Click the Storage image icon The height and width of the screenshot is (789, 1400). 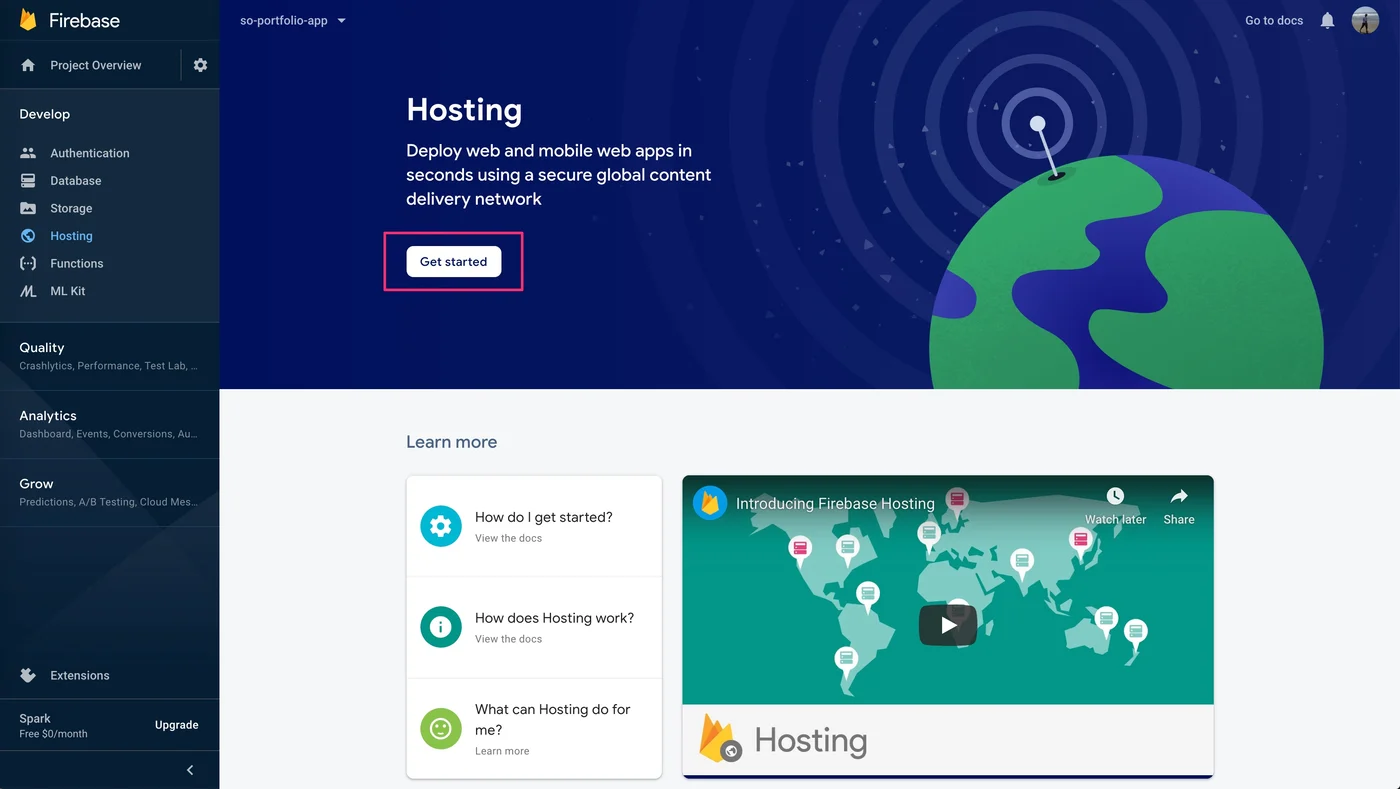28,208
